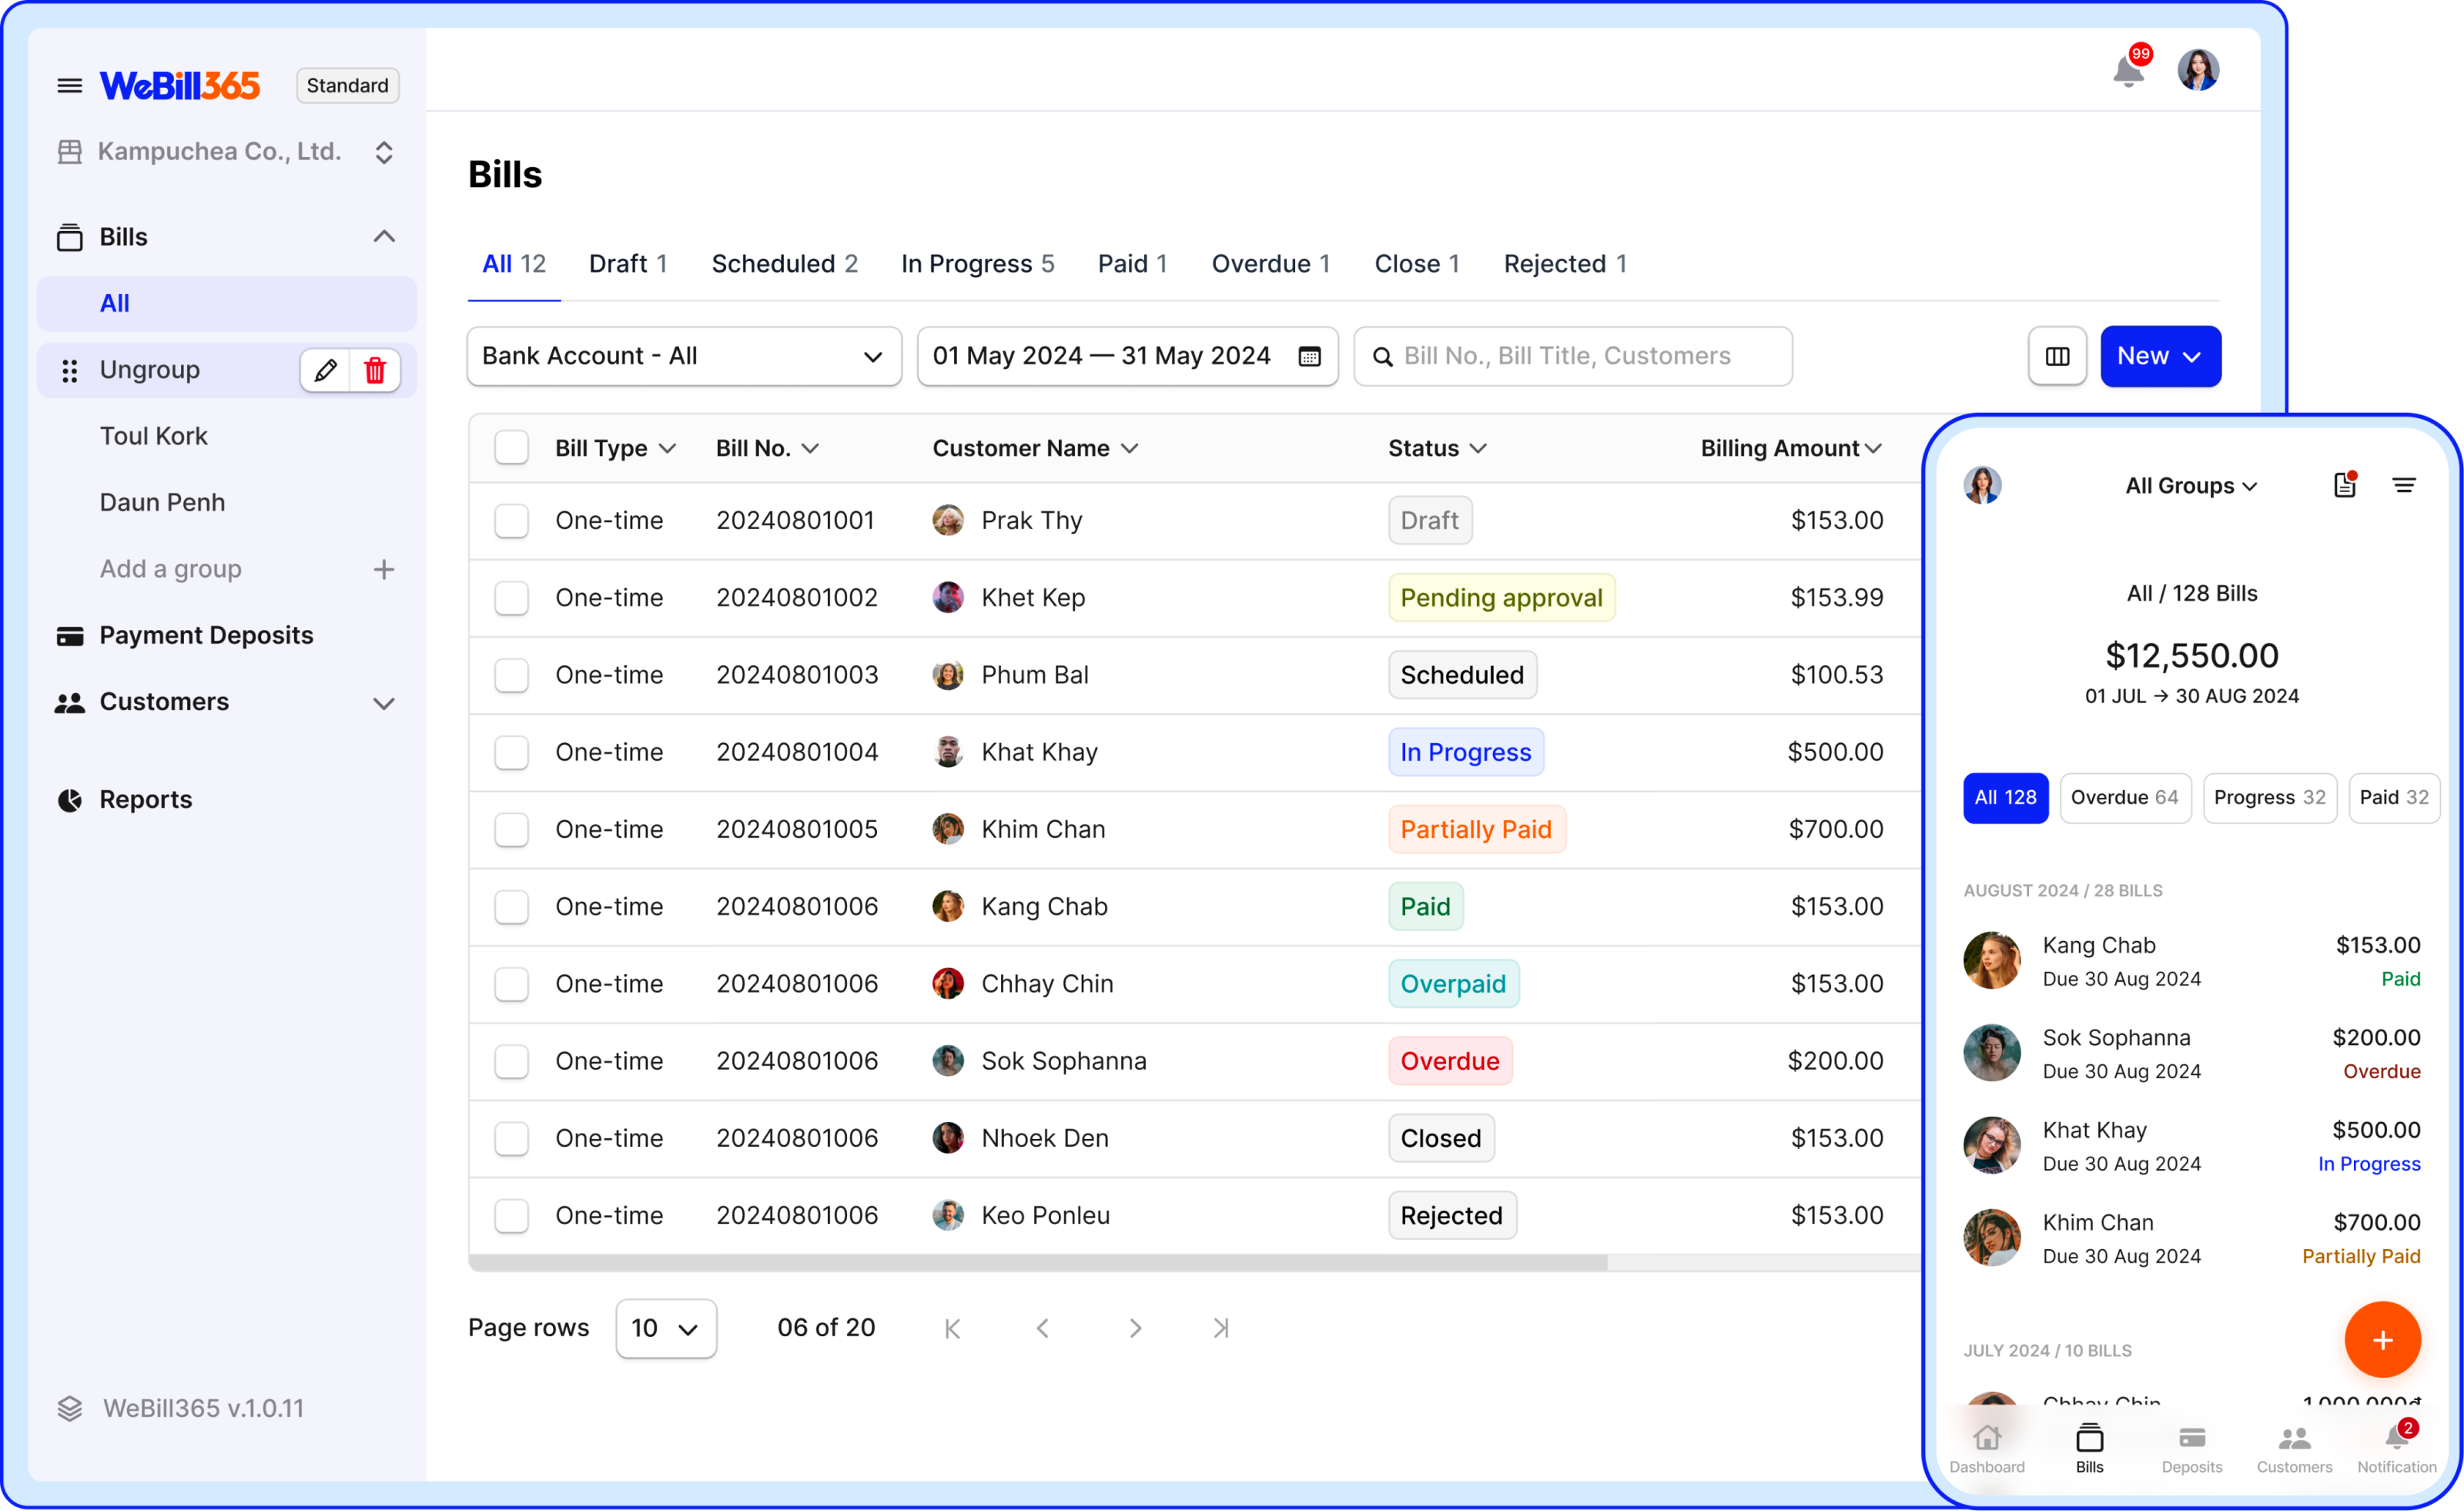Collapse the Bills sidebar section
2464x1511 pixels.
coord(384,237)
